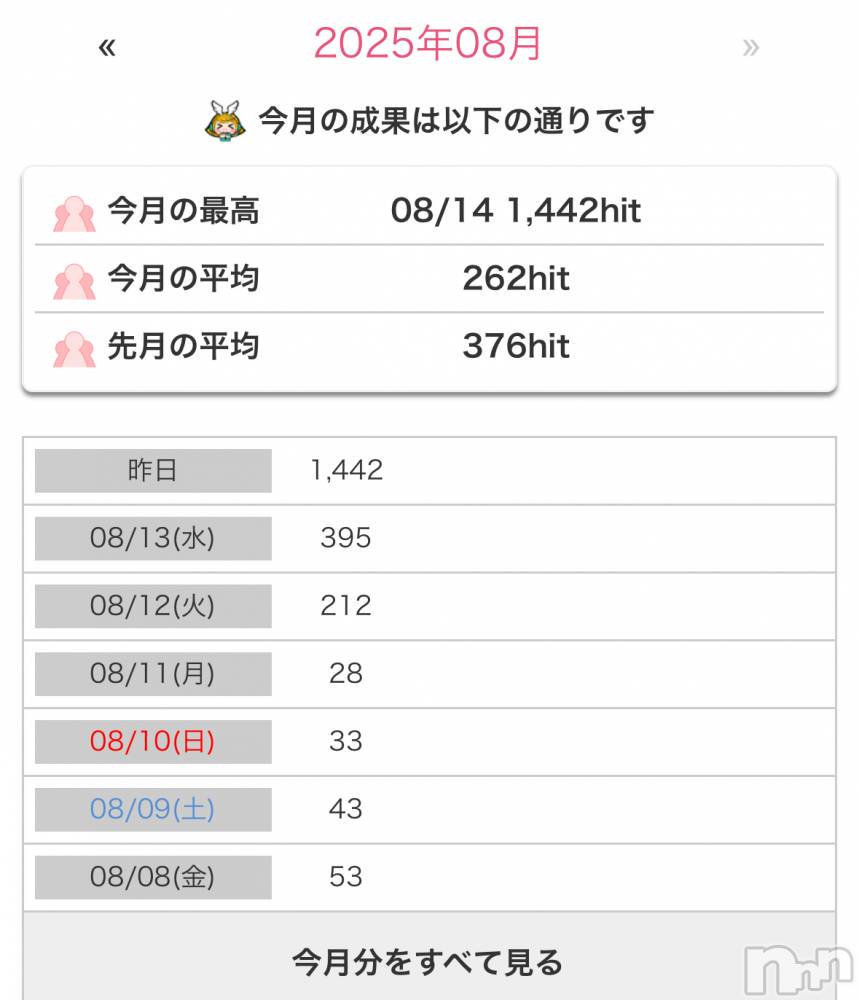
Task: Click pink people icon beside 今月の最高
Action: [x=74, y=214]
